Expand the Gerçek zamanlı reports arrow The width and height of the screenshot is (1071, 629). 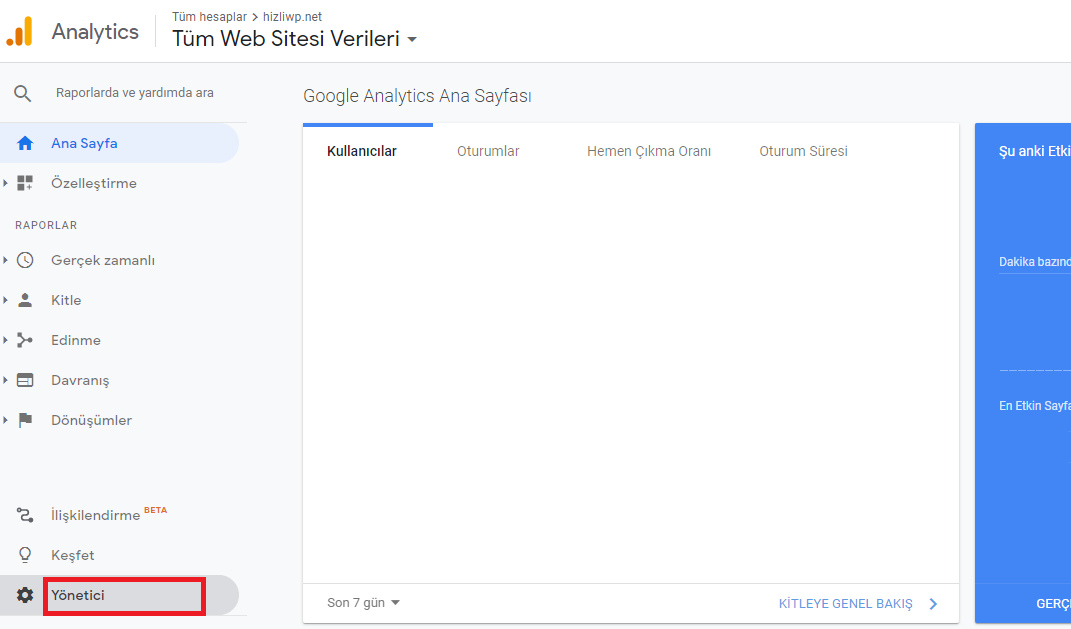(5, 260)
